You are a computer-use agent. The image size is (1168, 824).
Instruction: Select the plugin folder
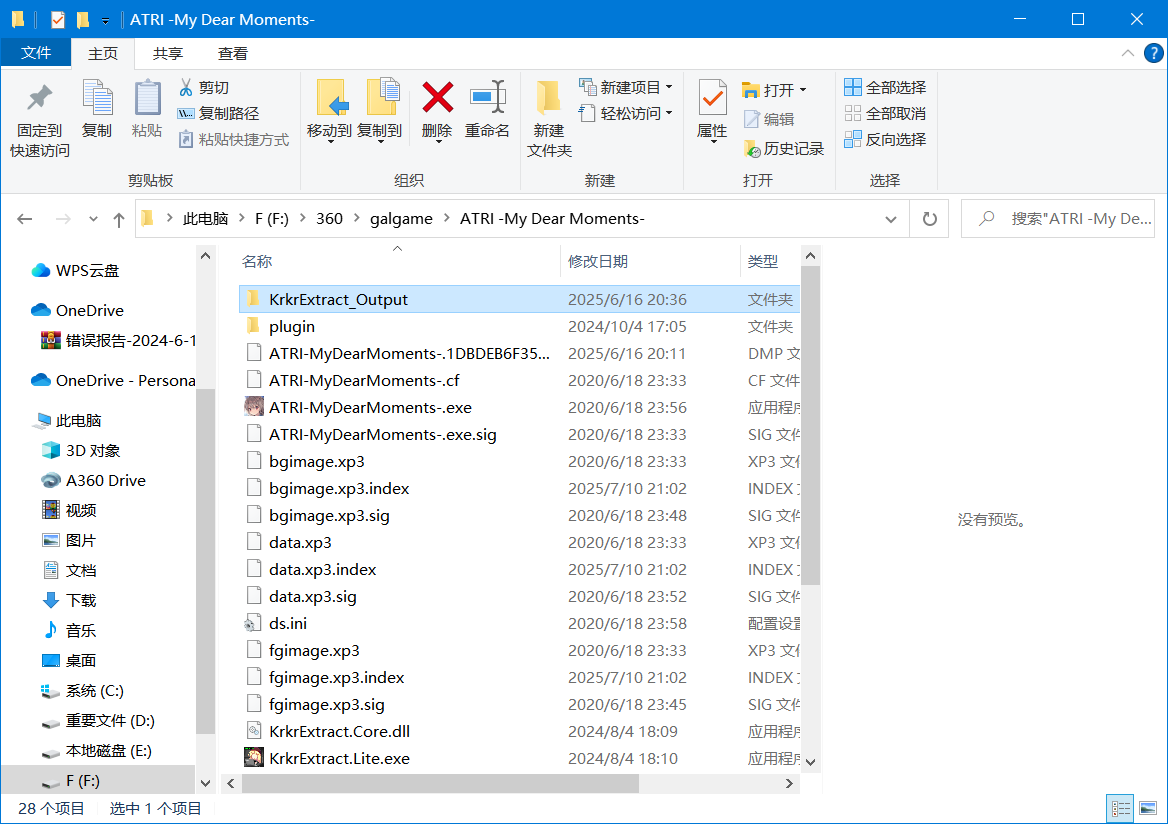[519, 326]
